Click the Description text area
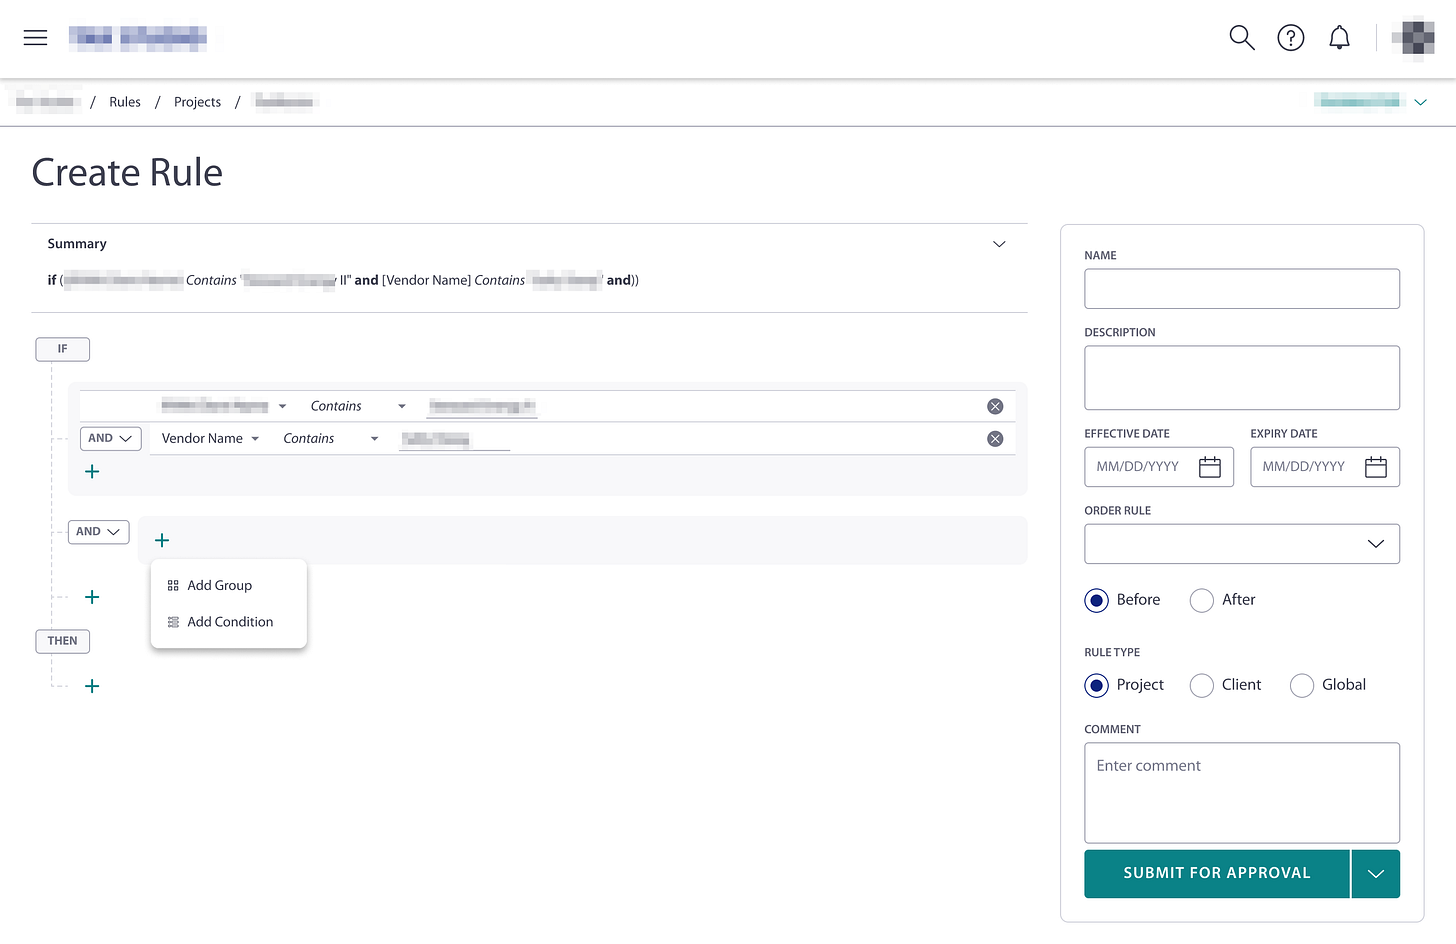 click(x=1242, y=378)
